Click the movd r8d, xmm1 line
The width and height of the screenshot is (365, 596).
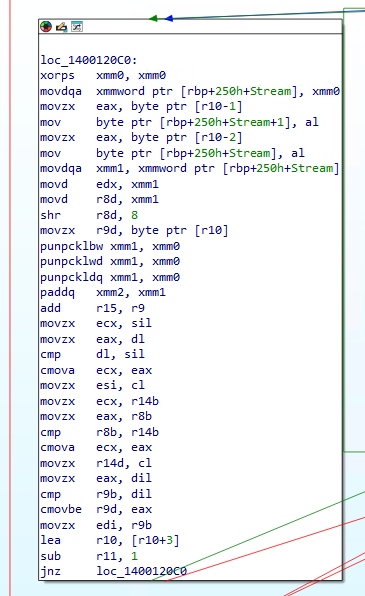coord(99,199)
